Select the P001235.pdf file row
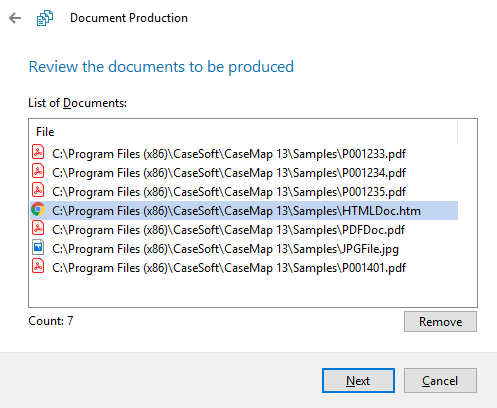The image size is (497, 408). tap(244, 192)
